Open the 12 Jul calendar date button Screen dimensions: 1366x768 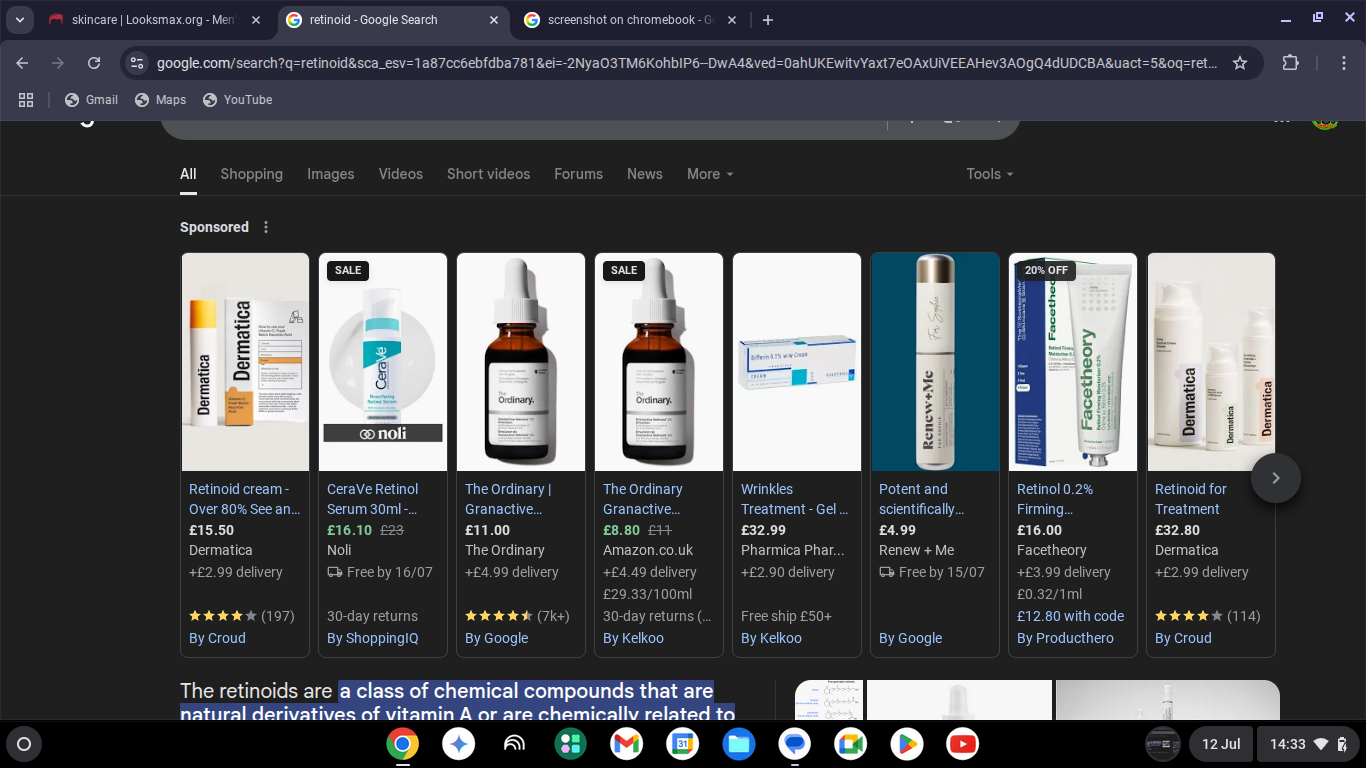[1221, 744]
